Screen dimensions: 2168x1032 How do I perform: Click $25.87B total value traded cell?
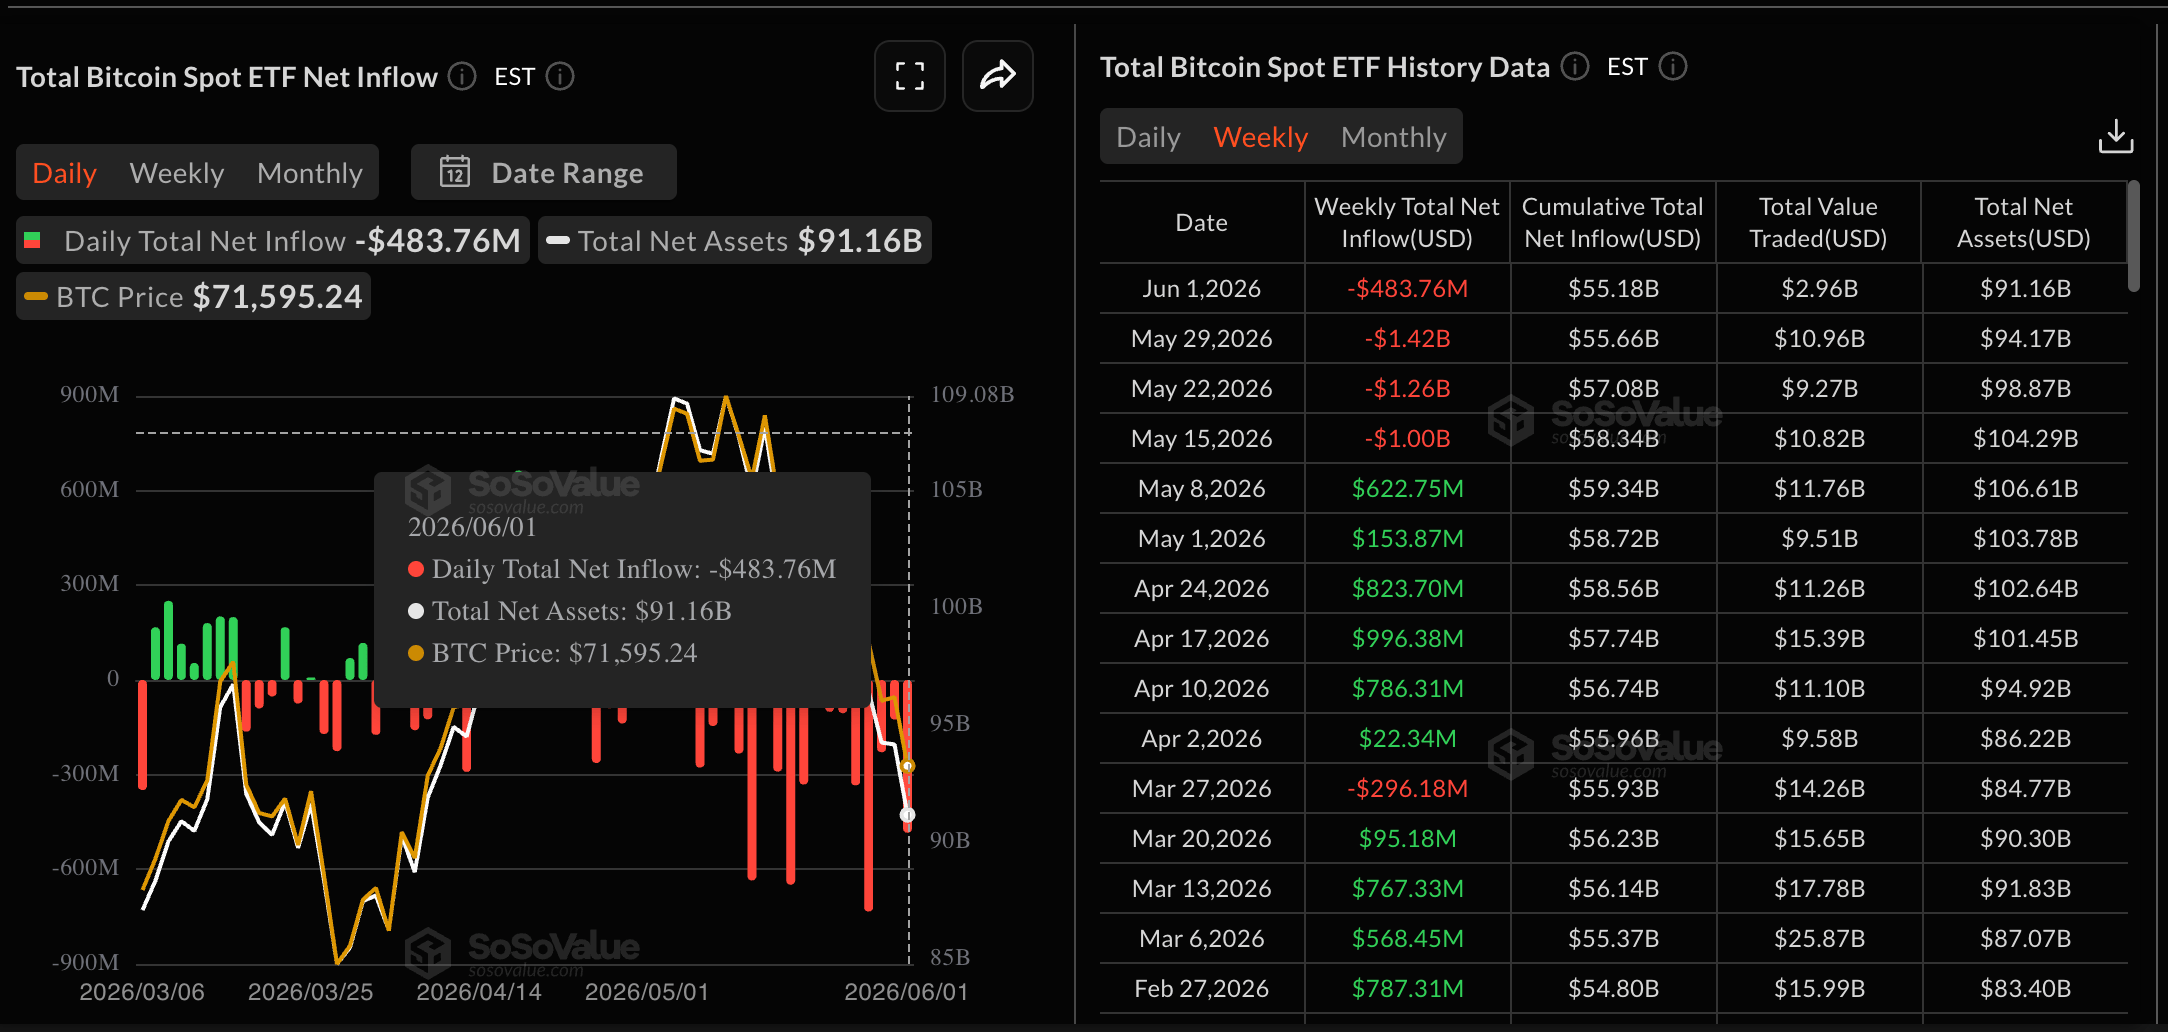pyautogui.click(x=1819, y=939)
